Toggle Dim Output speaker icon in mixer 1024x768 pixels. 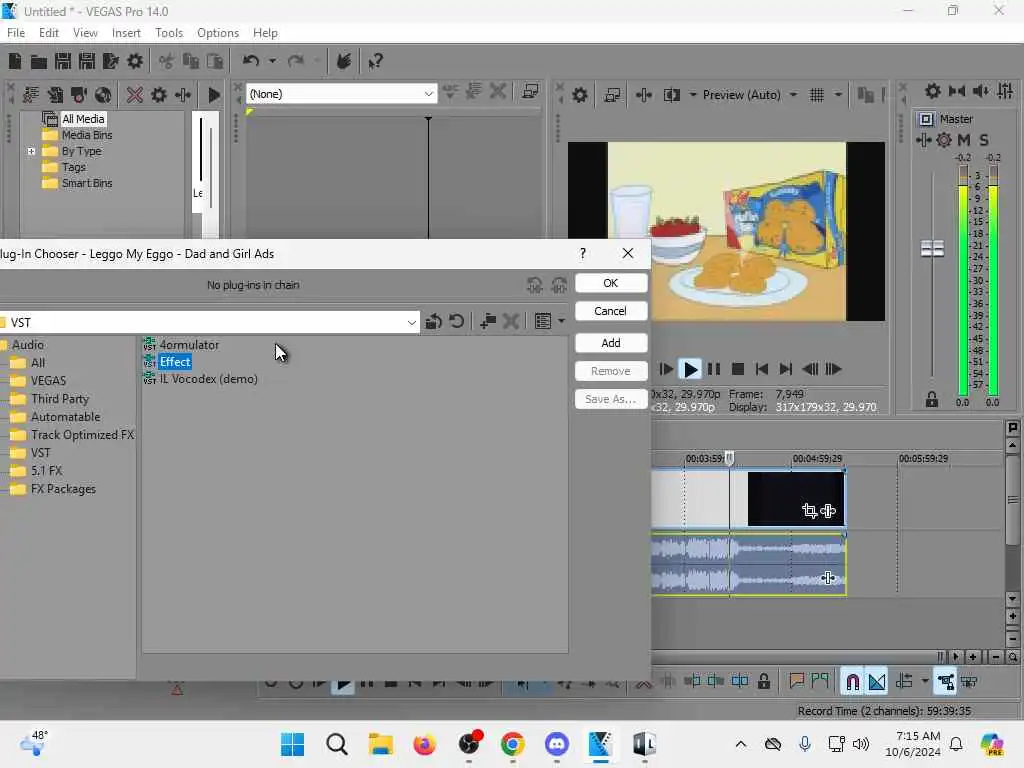click(981, 91)
